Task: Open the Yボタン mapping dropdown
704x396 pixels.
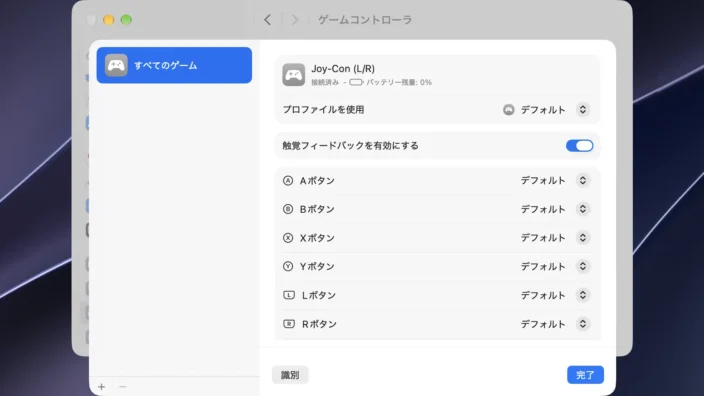Action: click(x=583, y=266)
